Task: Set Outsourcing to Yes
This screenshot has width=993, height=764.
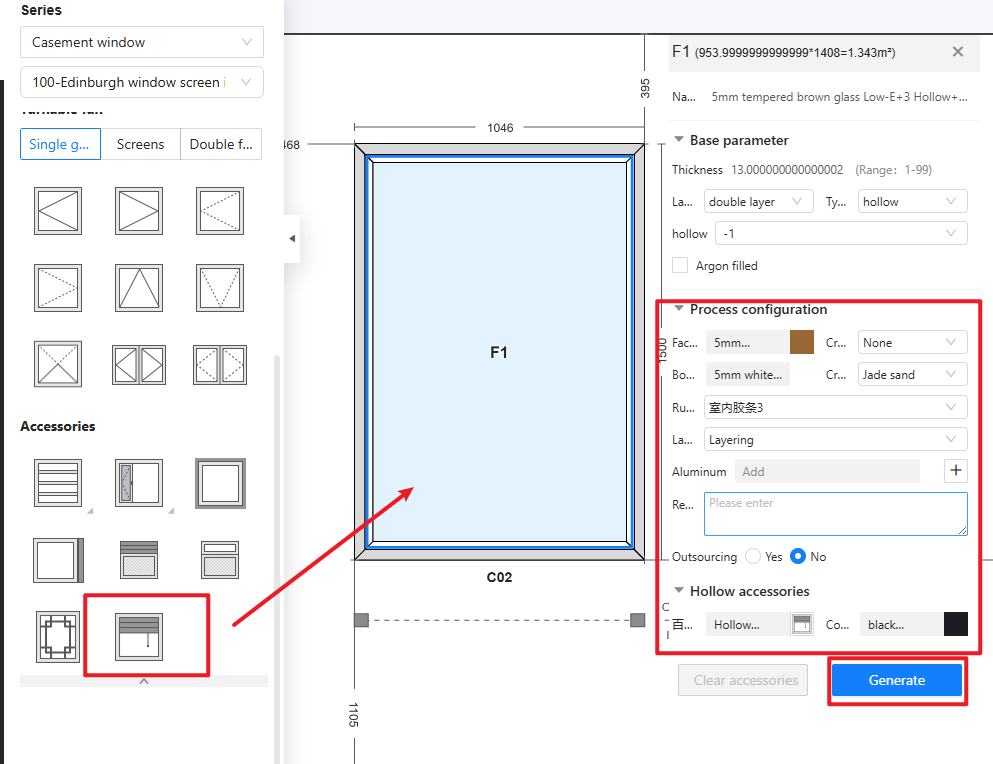Action: tap(753, 557)
